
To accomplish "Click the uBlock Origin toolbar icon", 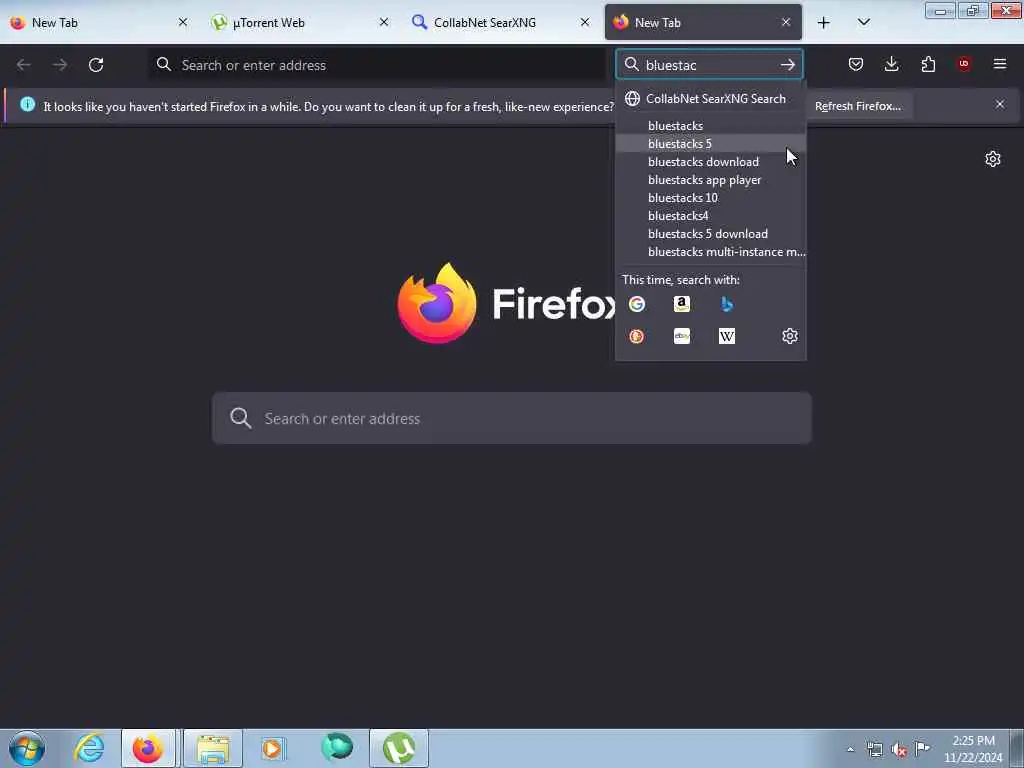I will pyautogui.click(x=964, y=64).
